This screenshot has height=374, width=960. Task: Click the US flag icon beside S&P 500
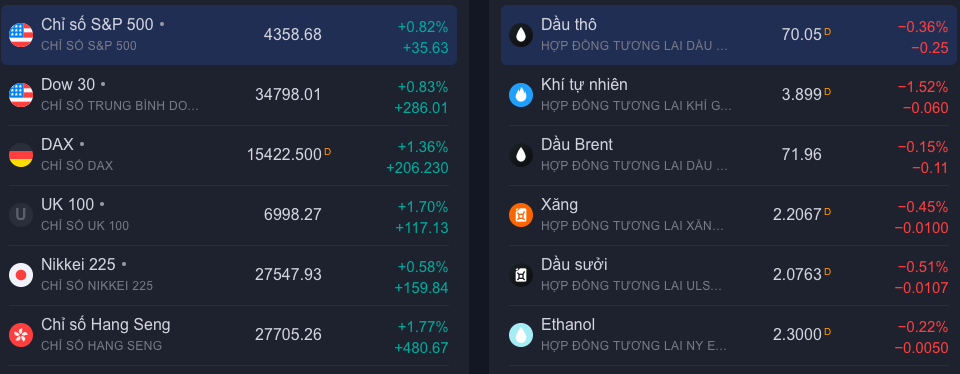tap(21, 35)
